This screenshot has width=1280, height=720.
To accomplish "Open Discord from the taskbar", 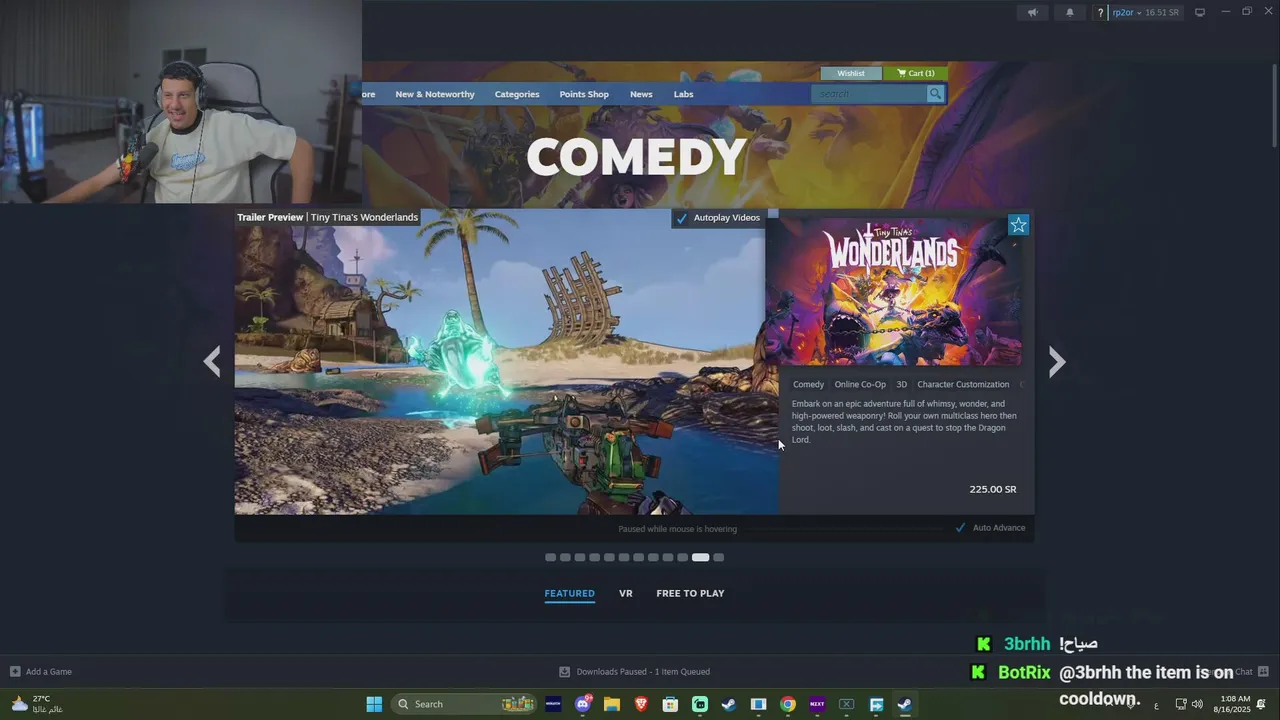I will [583, 704].
